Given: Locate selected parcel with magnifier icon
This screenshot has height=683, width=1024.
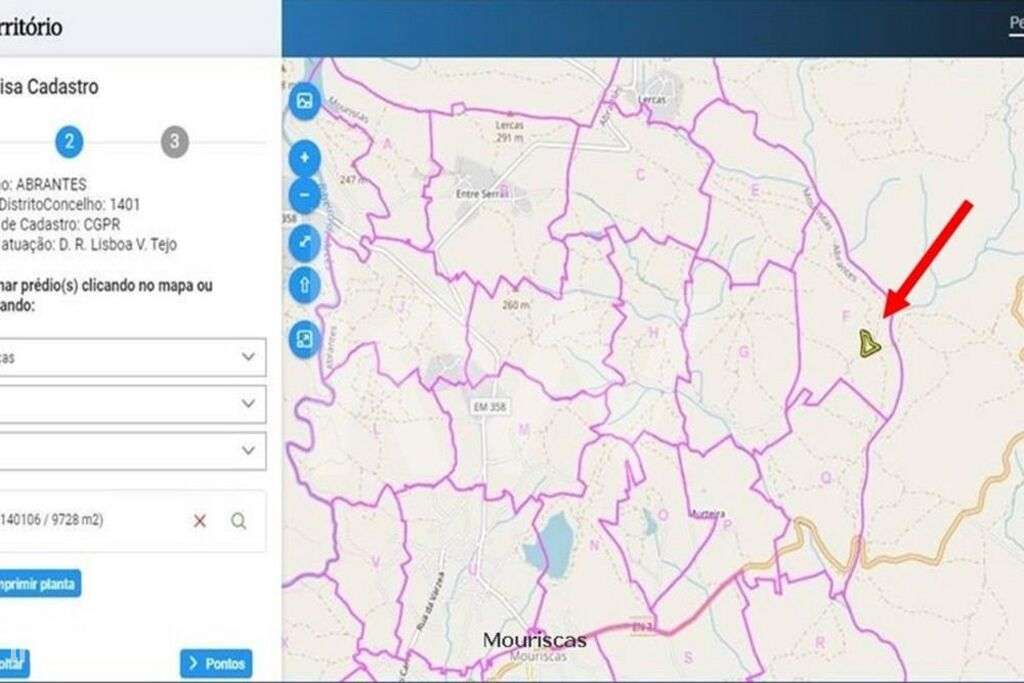Looking at the screenshot, I should coord(238,520).
